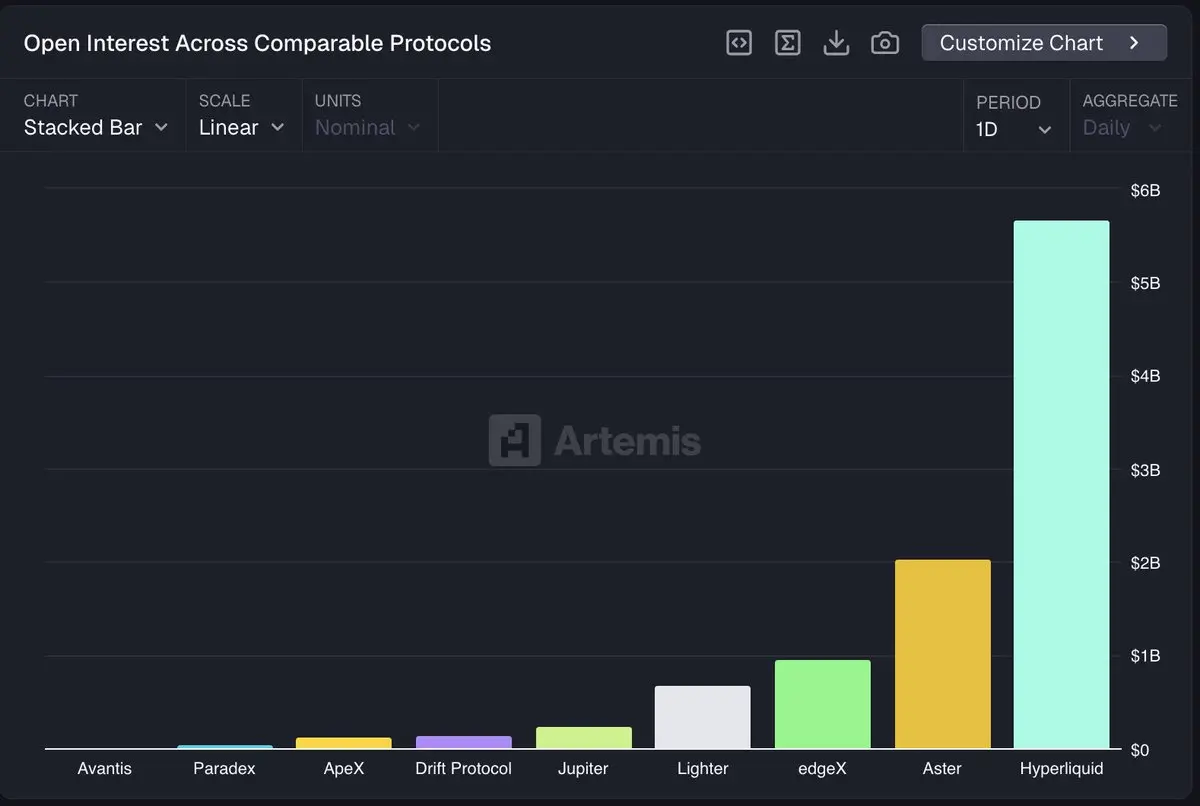This screenshot has width=1200, height=806.
Task: Expand the Daily aggregate dropdown
Action: (1121, 127)
